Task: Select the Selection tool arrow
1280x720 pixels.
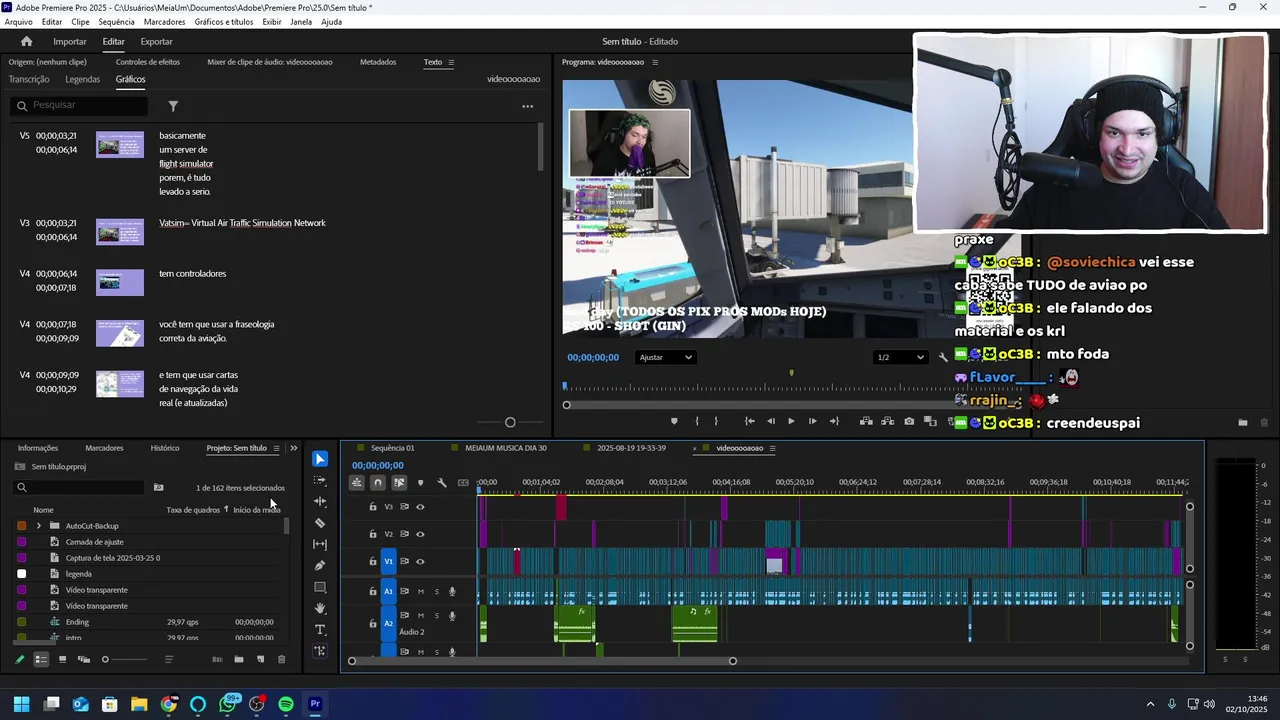Action: click(320, 459)
